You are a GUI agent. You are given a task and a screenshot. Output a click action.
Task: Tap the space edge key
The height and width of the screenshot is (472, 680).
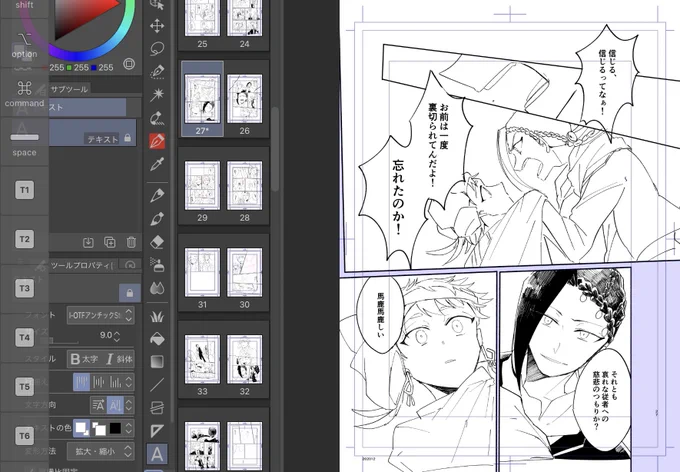(24, 142)
